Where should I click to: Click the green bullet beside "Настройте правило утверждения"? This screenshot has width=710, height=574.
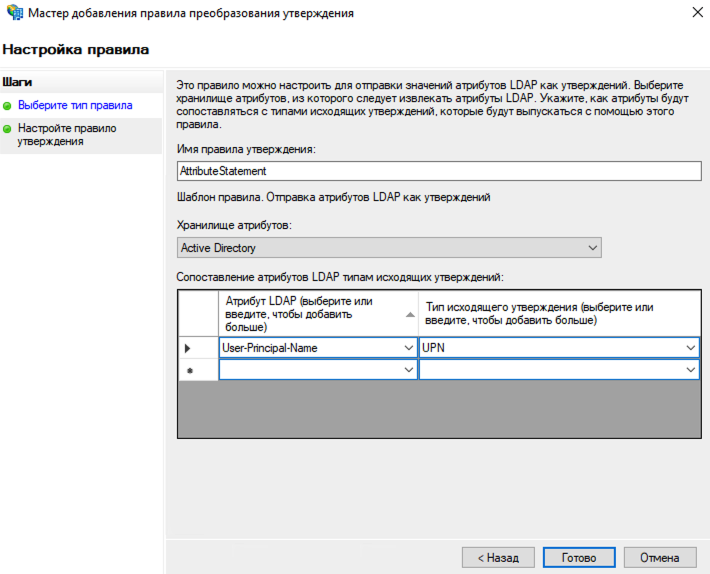click(8, 129)
